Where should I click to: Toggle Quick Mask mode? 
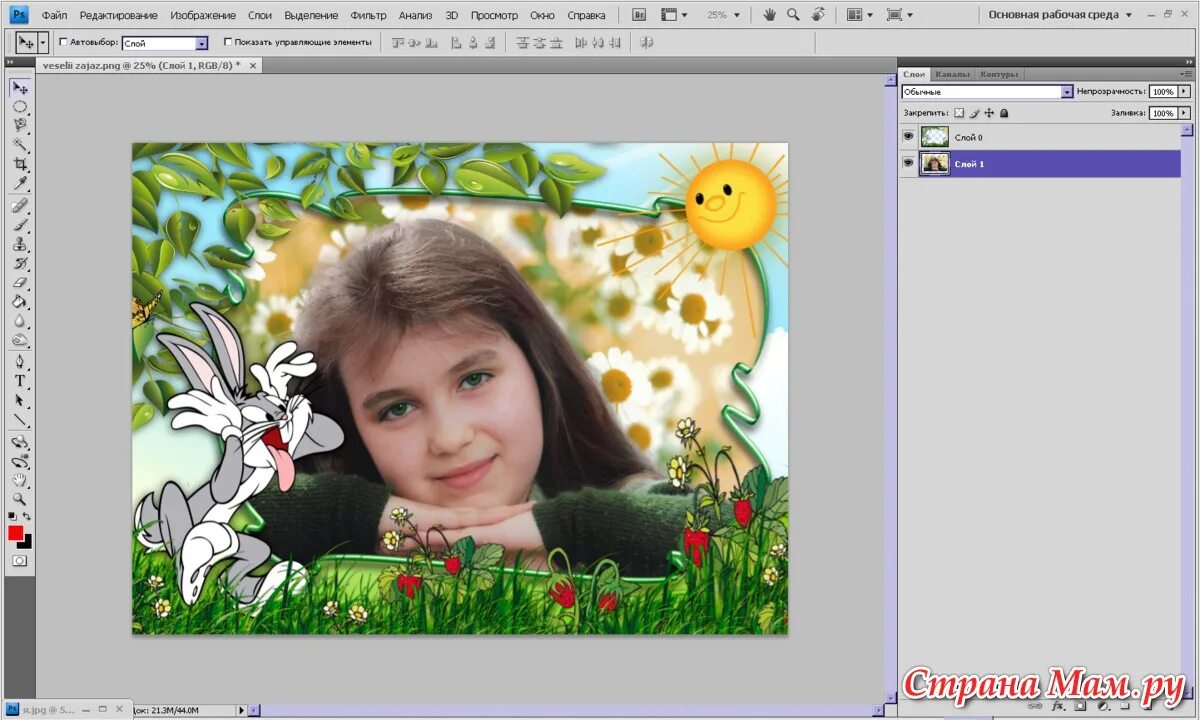(19, 561)
